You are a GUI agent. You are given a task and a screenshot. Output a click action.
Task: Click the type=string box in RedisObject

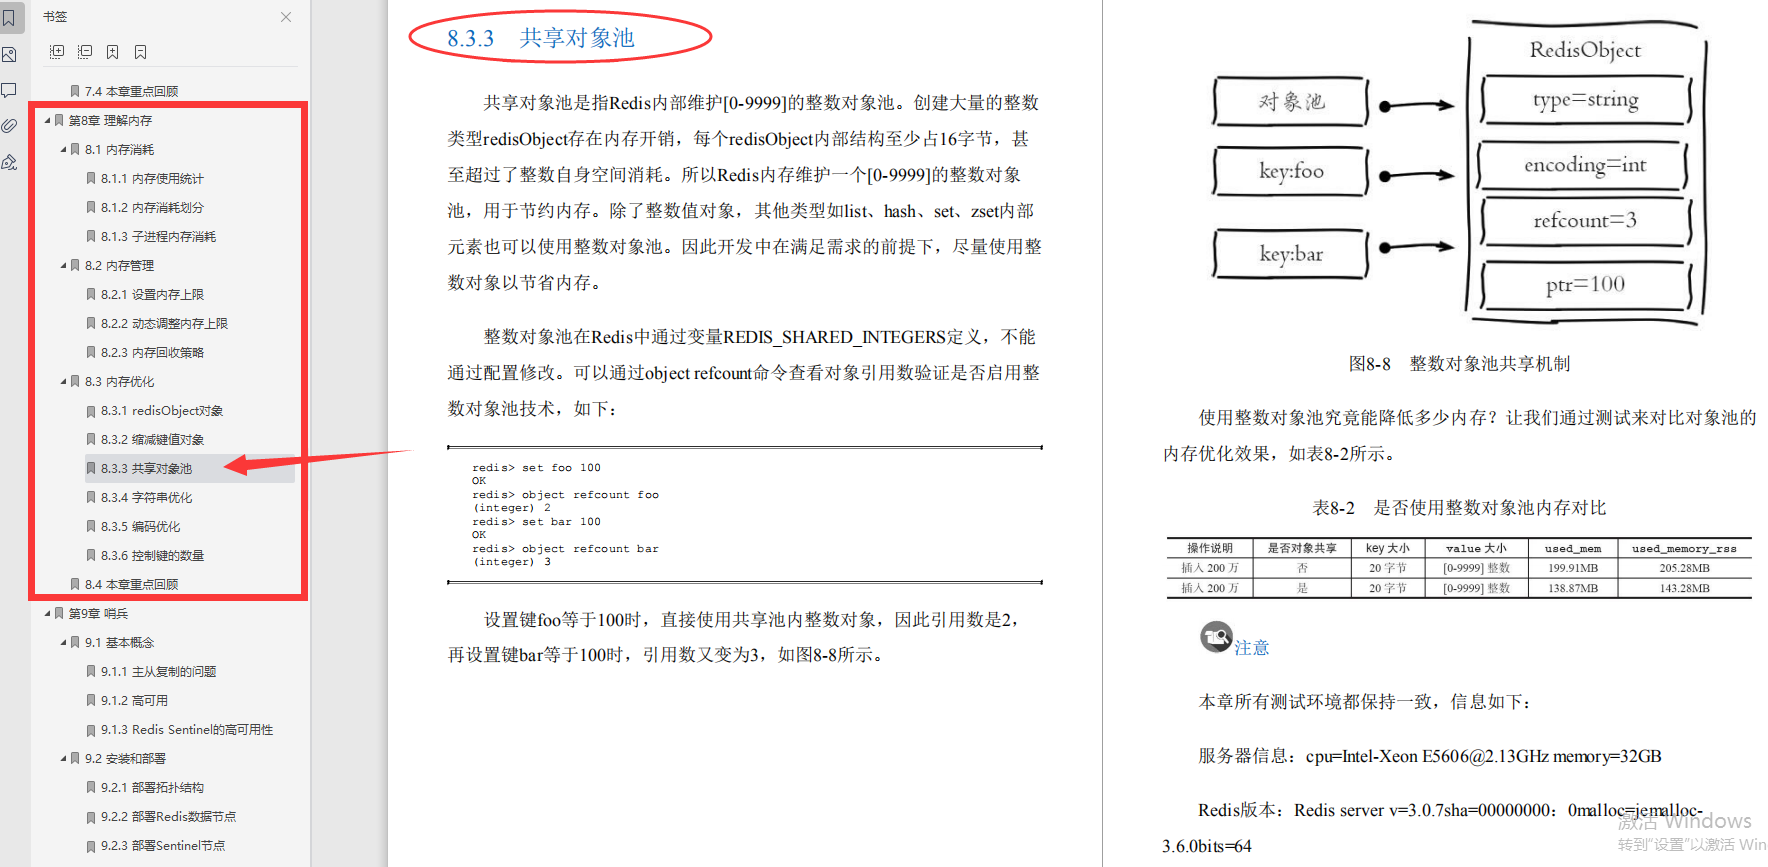tap(1586, 100)
